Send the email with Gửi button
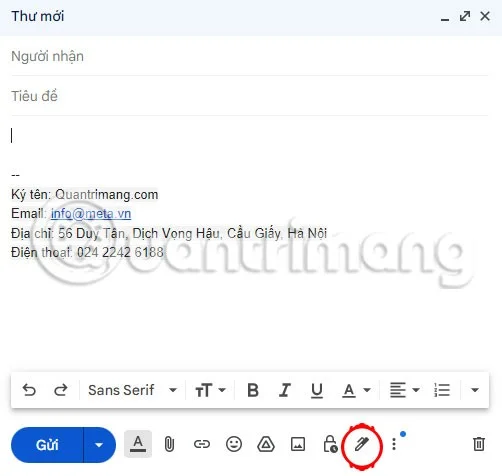This screenshot has height=476, width=502. [x=47, y=445]
